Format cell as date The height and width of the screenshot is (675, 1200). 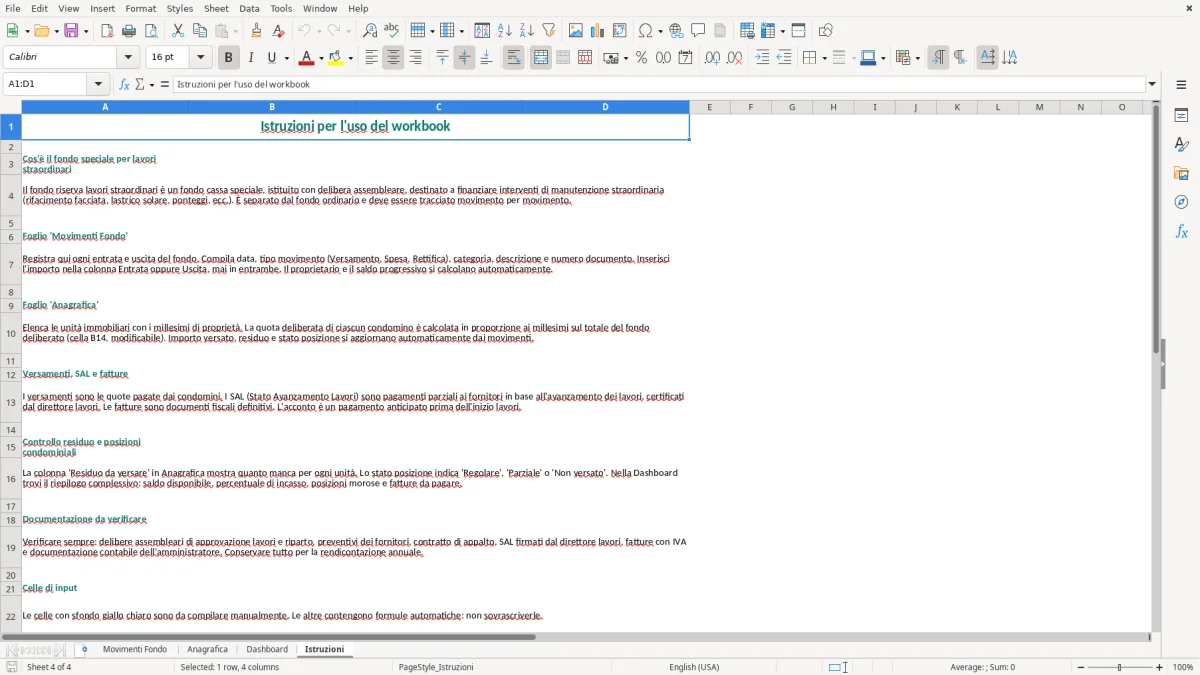click(x=685, y=58)
